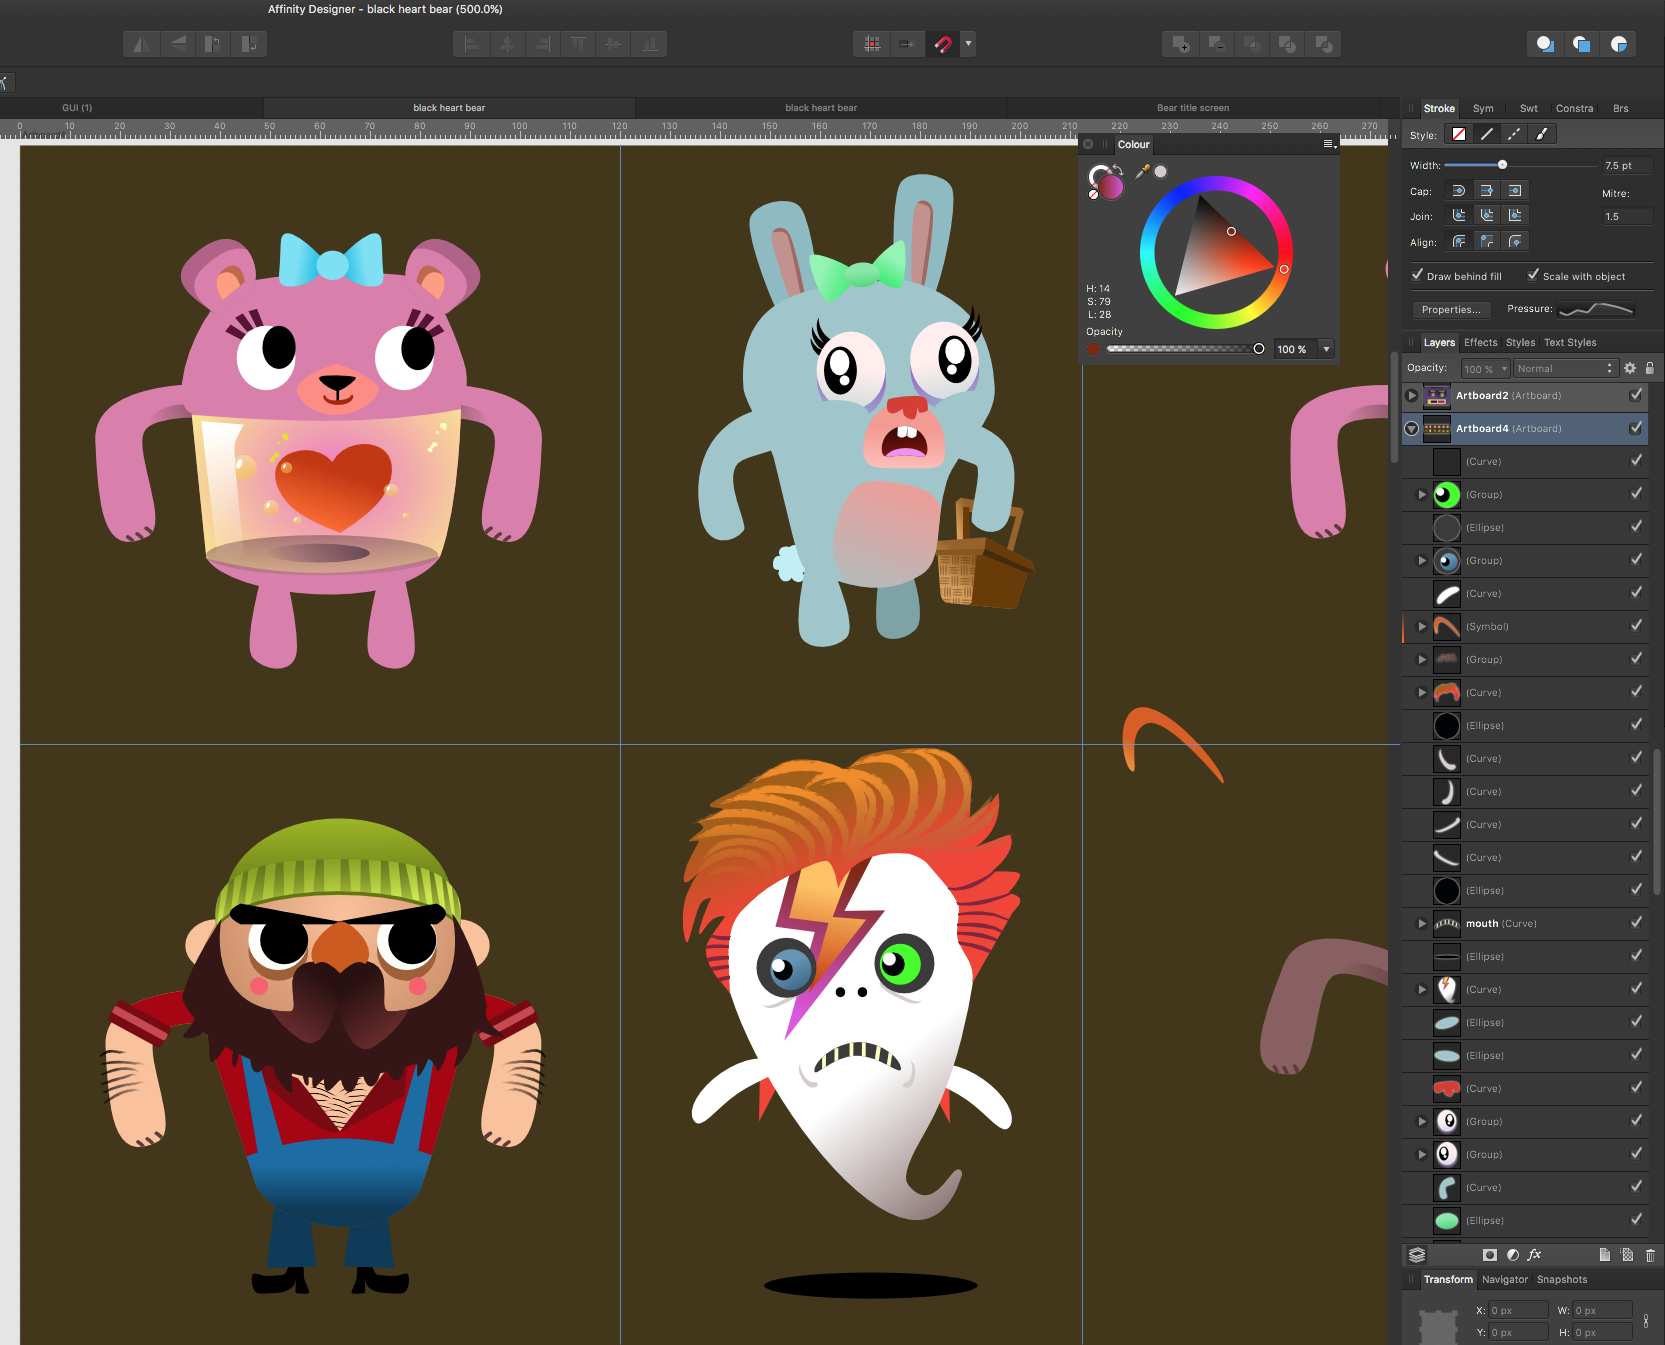Hide the Artboard4 layer via its checkmark
Viewport: 1665px width, 1345px height.
pyautogui.click(x=1636, y=428)
